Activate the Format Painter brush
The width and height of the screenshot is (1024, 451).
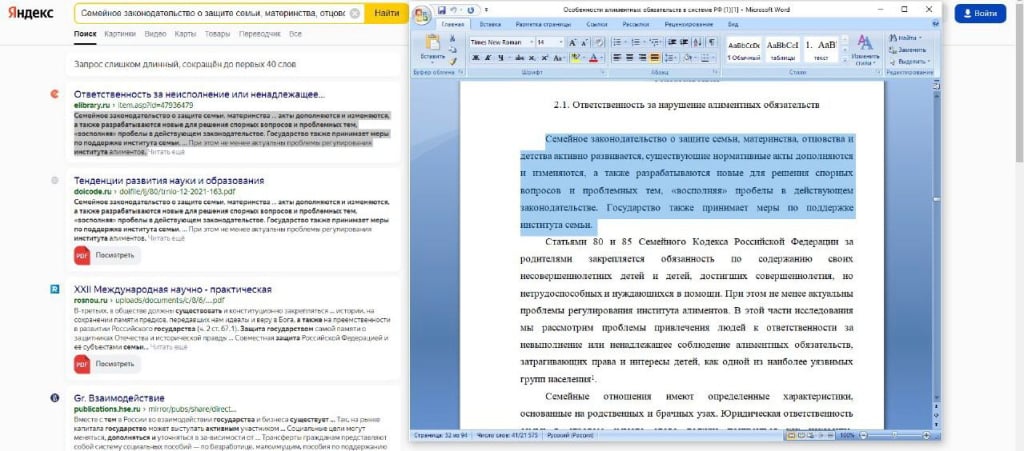(x=453, y=61)
